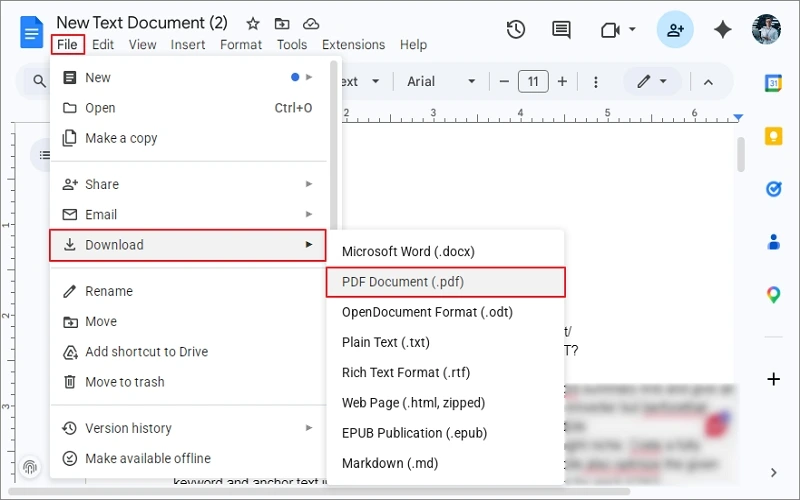Open the paragraph style dropdown arrow
800x500 pixels.
pyautogui.click(x=376, y=82)
